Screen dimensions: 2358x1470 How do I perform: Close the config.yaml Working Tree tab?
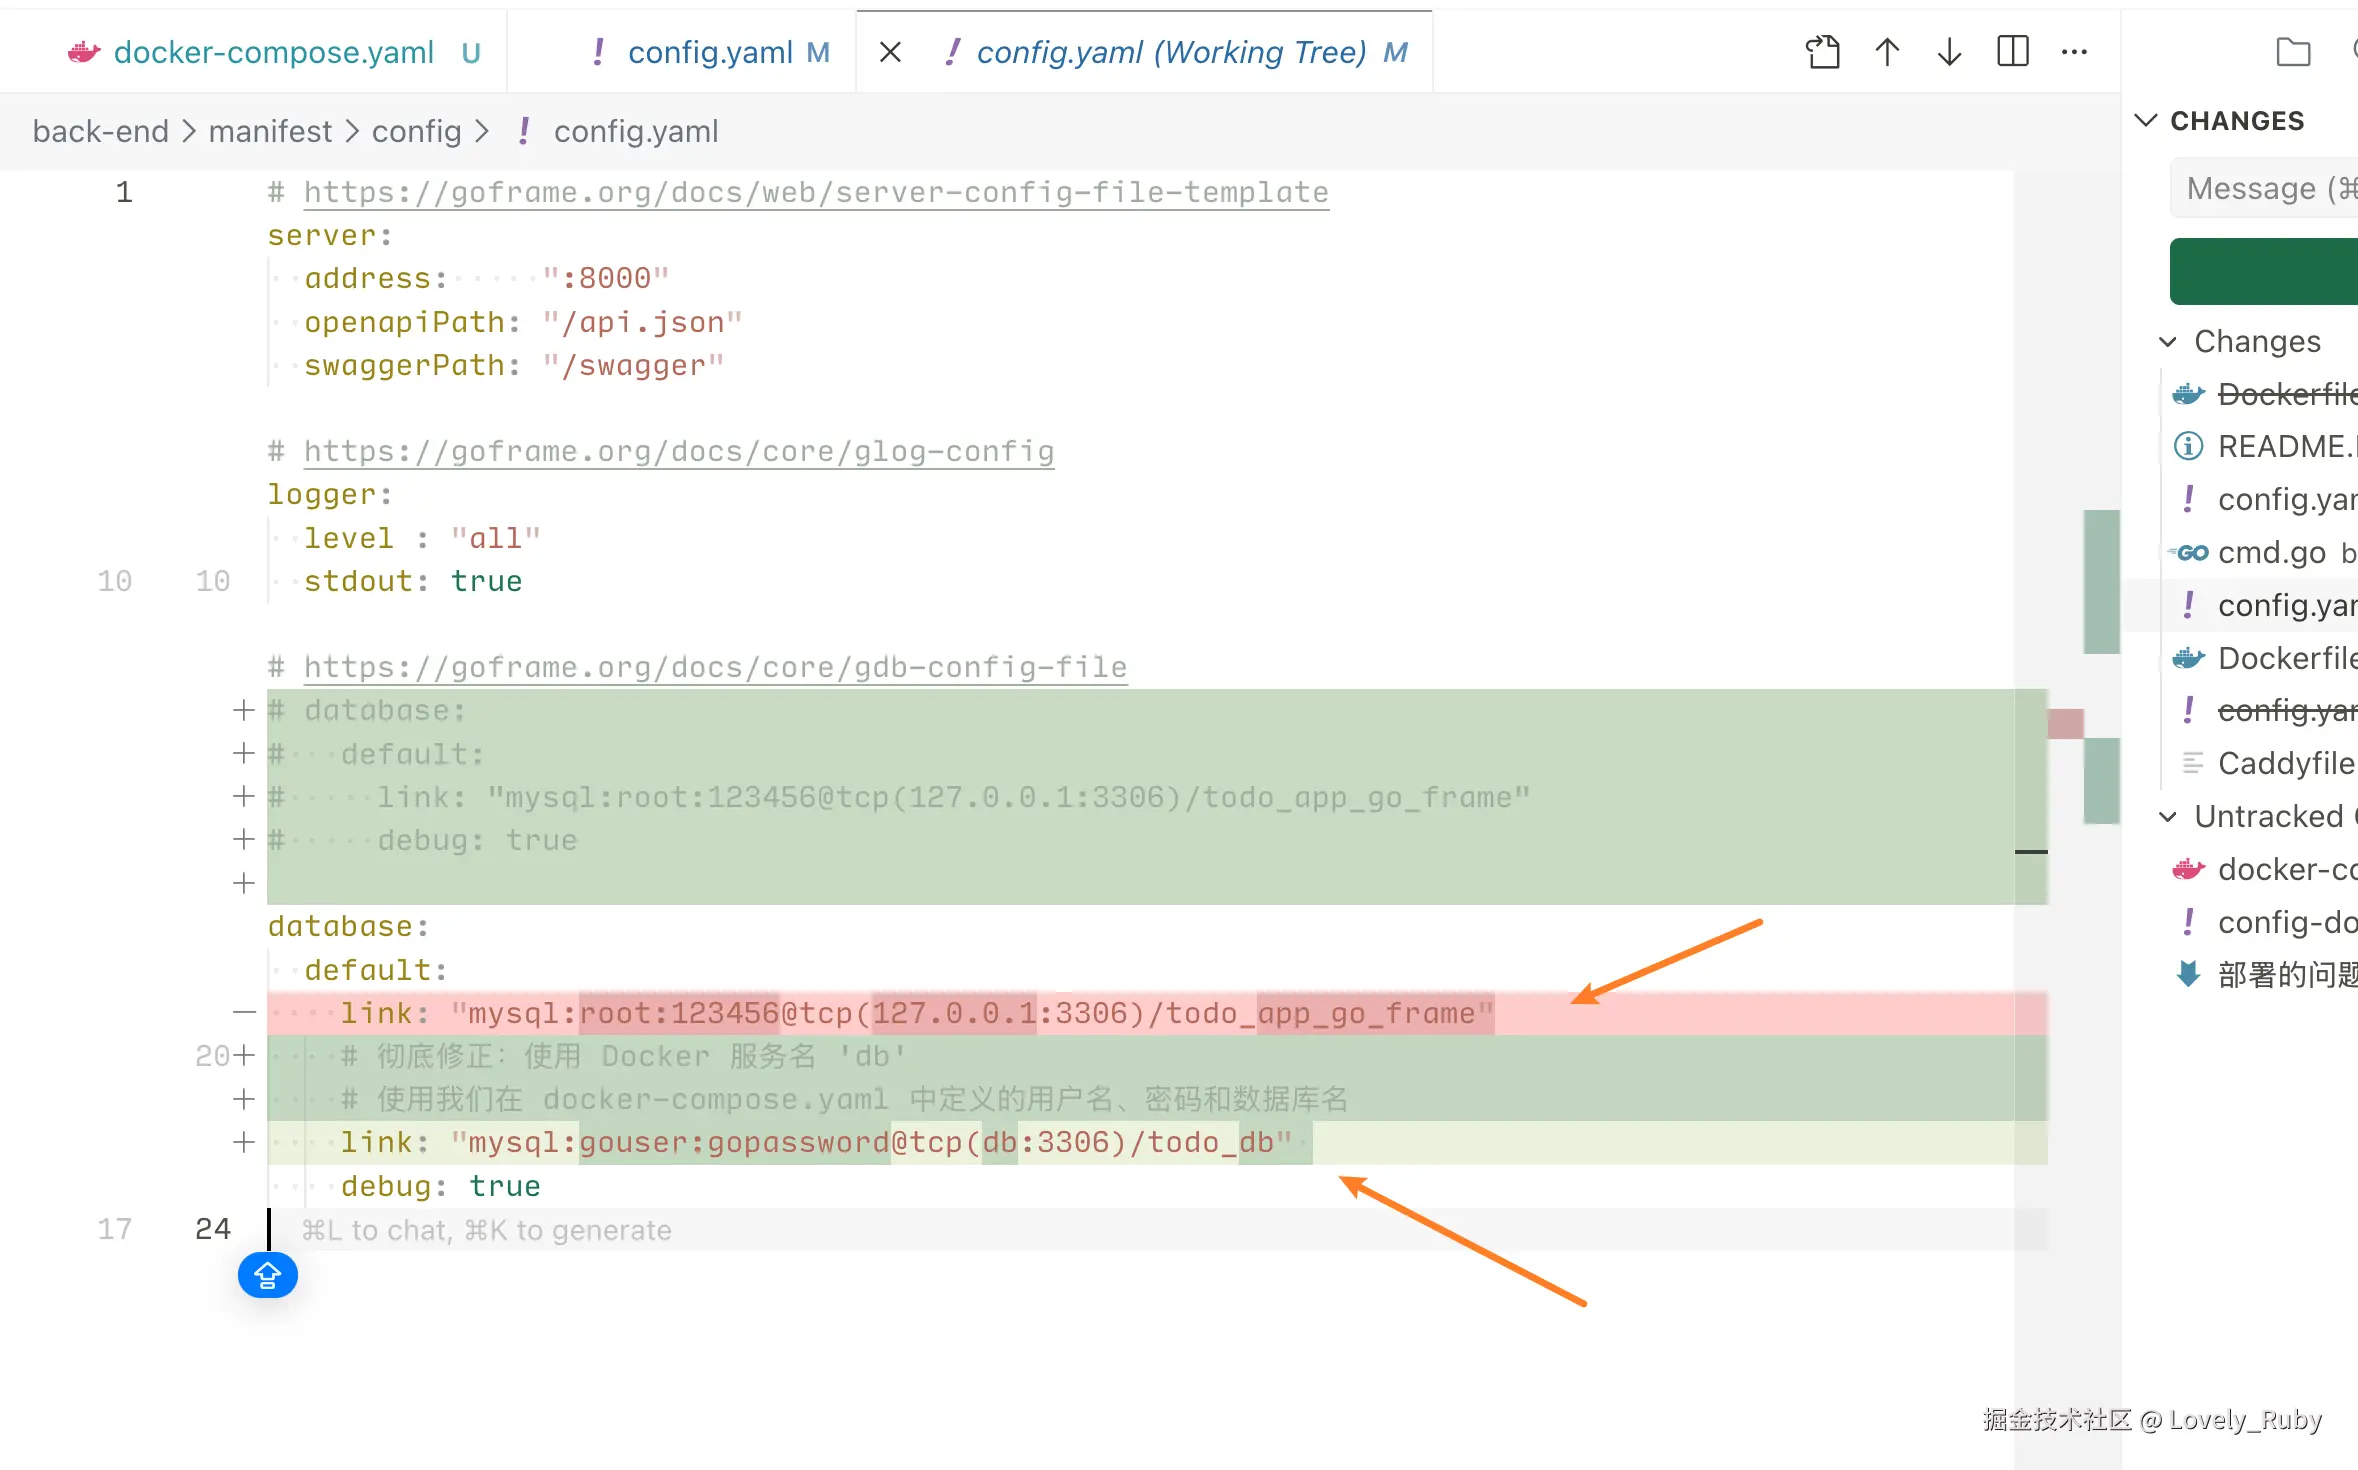(x=890, y=52)
